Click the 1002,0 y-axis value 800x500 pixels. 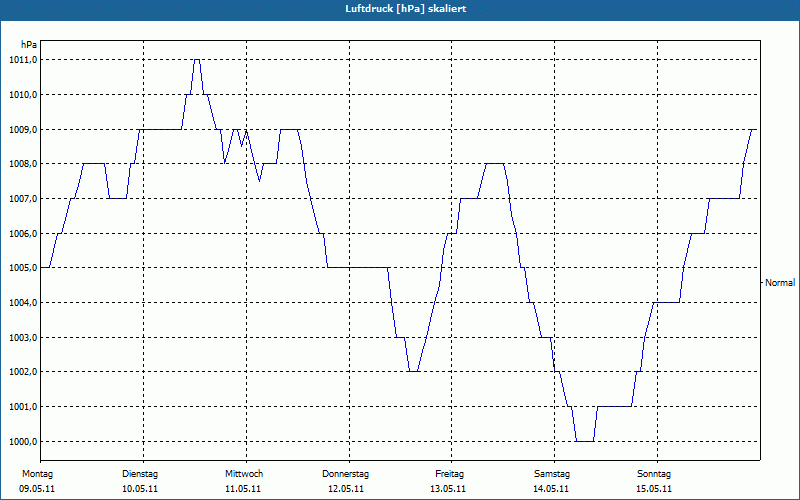pos(23,372)
